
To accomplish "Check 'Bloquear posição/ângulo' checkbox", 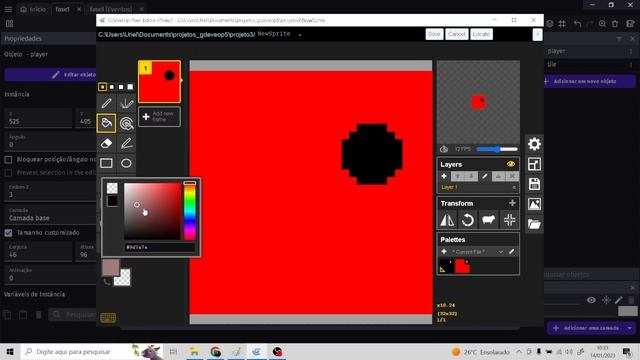I will (x=8, y=160).
